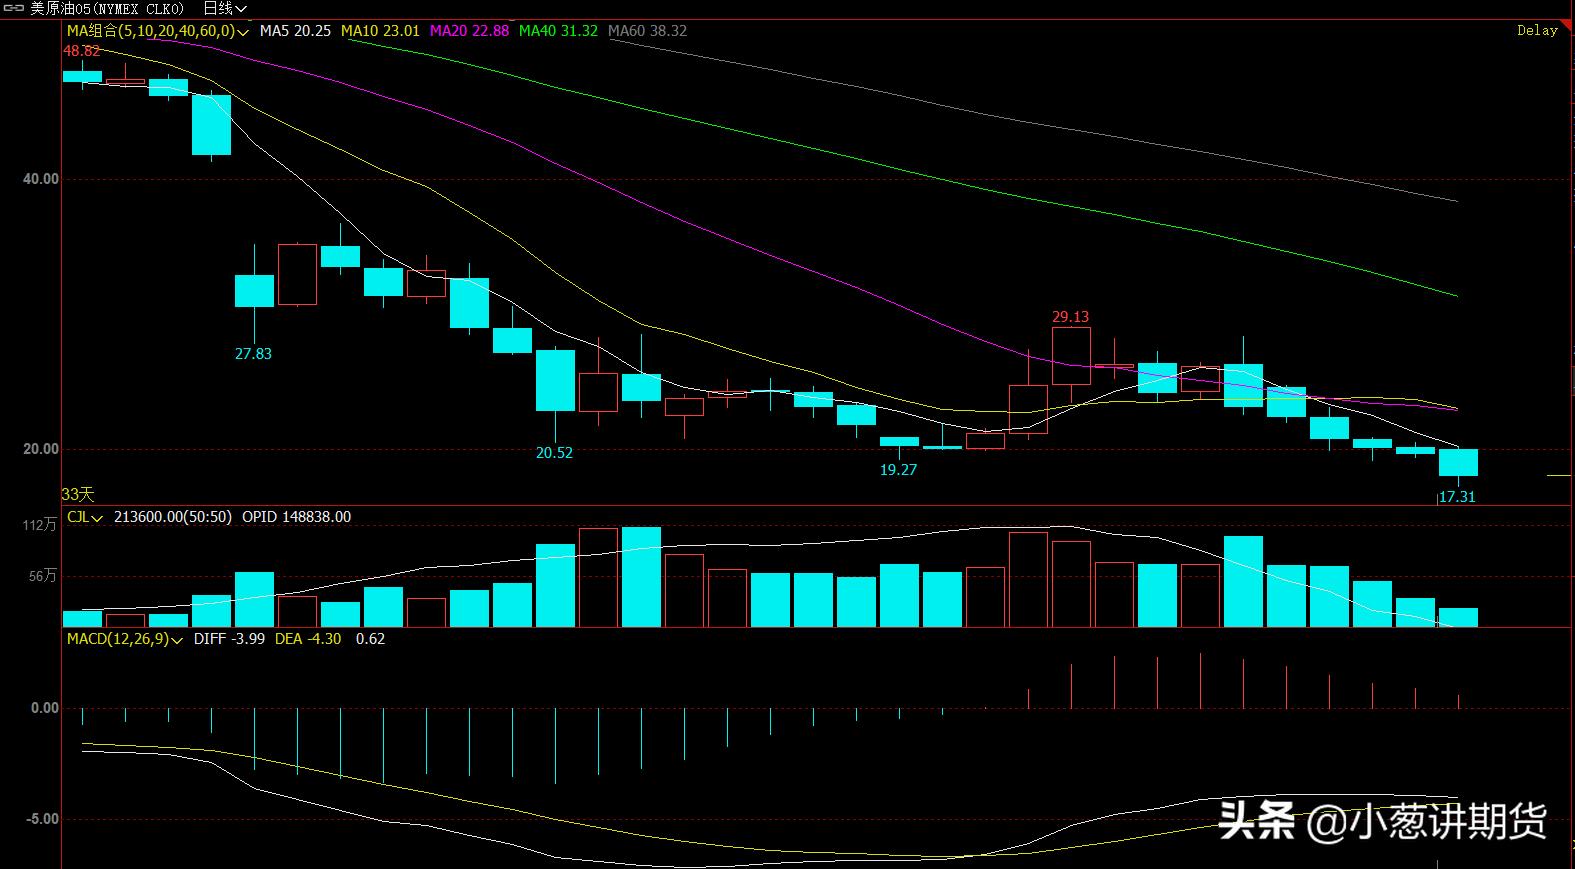Click the 20.52 low price annotation
Viewport: 1575px width, 869px height.
tap(554, 453)
